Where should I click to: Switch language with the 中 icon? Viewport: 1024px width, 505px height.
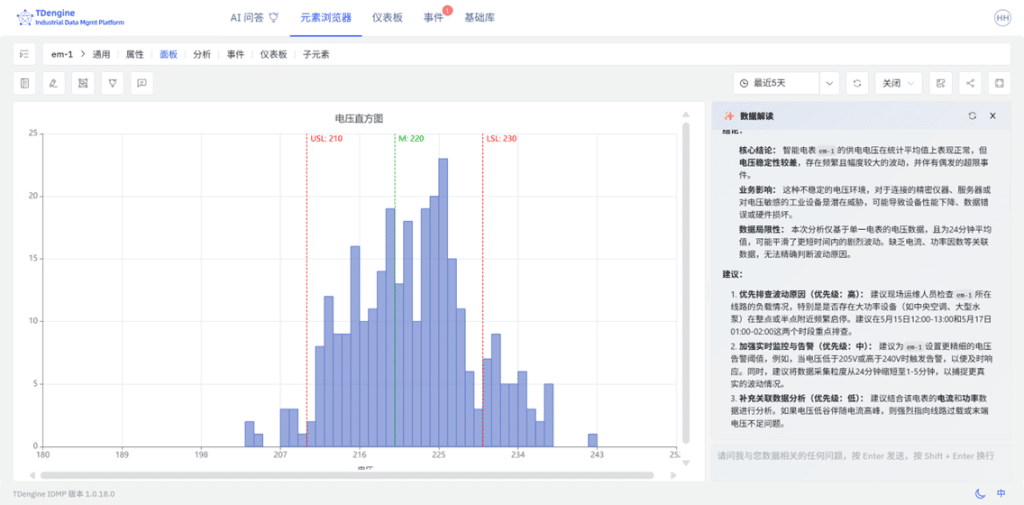(x=1001, y=493)
